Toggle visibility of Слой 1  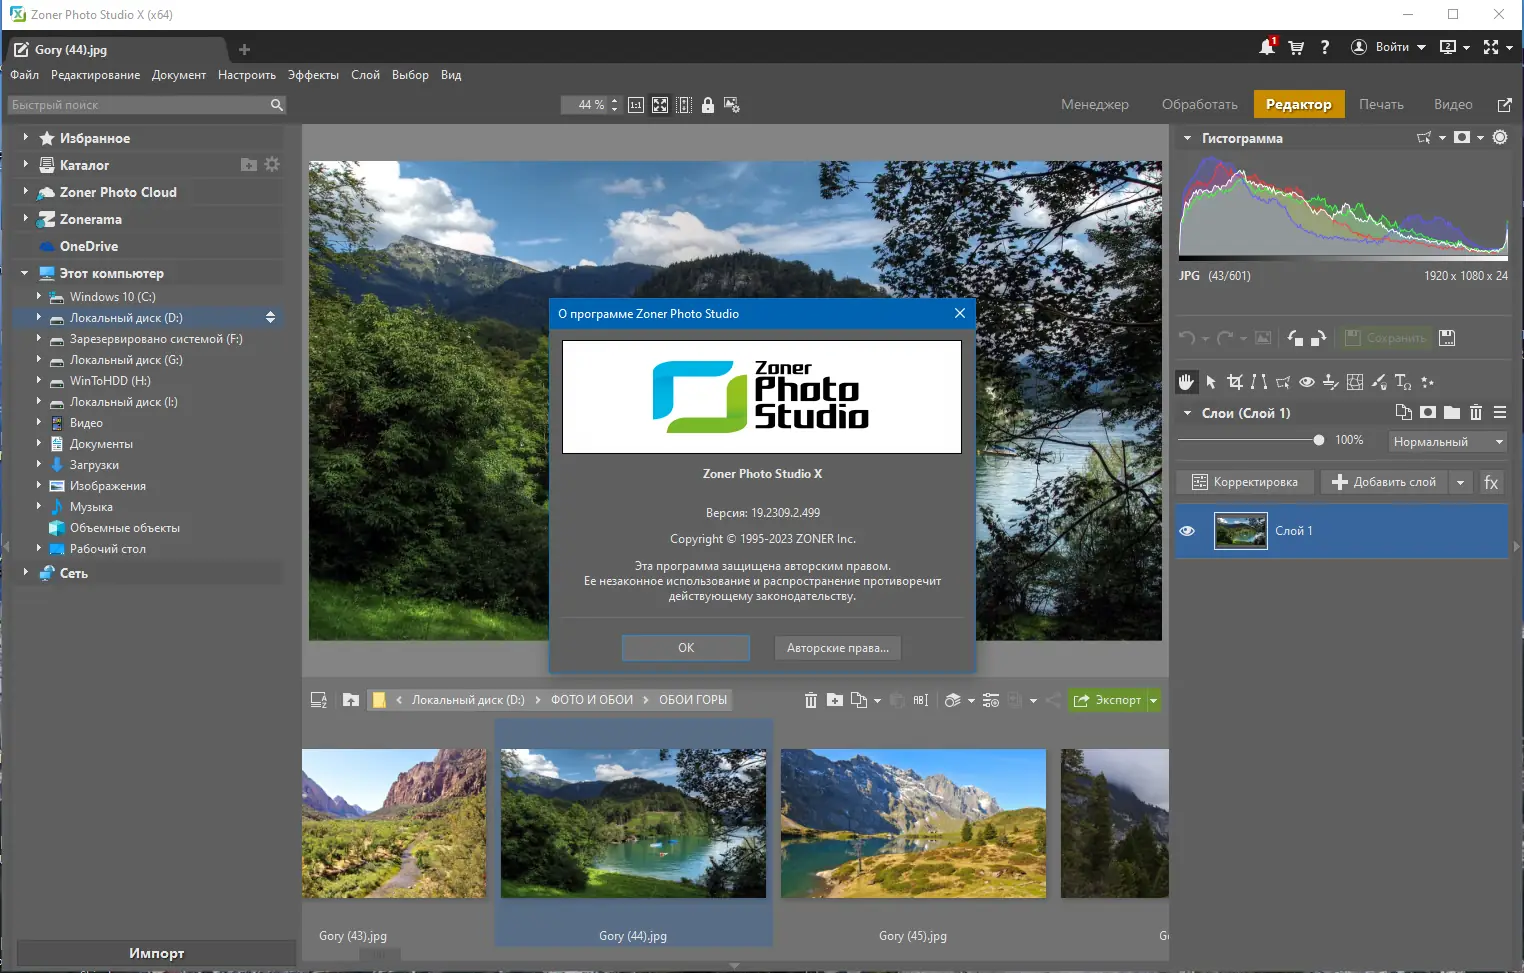(1187, 531)
